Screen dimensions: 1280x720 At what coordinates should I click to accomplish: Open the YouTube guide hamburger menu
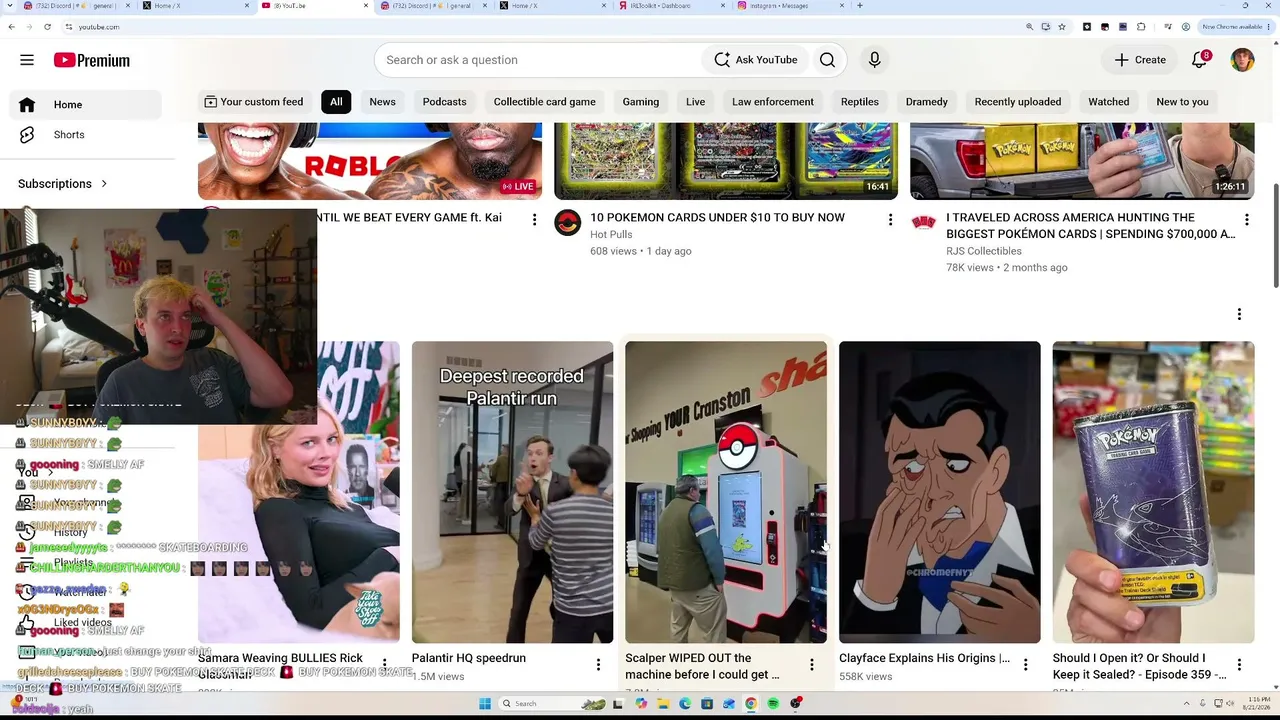[27, 60]
